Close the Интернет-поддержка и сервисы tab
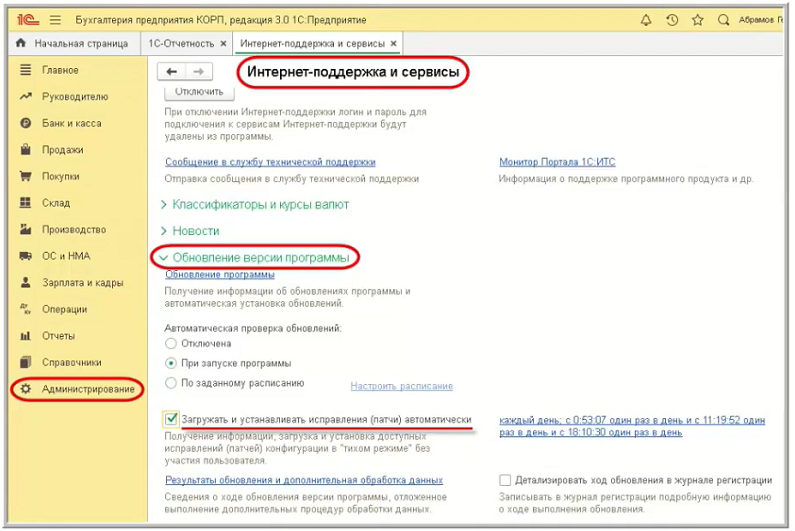Image resolution: width=795 pixels, height=531 pixels. pos(394,44)
